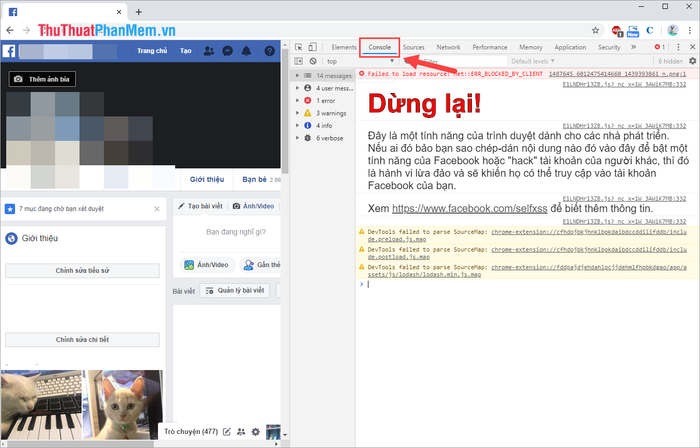Click the 6 hidden messages label
The image size is (700, 448).
671,61
